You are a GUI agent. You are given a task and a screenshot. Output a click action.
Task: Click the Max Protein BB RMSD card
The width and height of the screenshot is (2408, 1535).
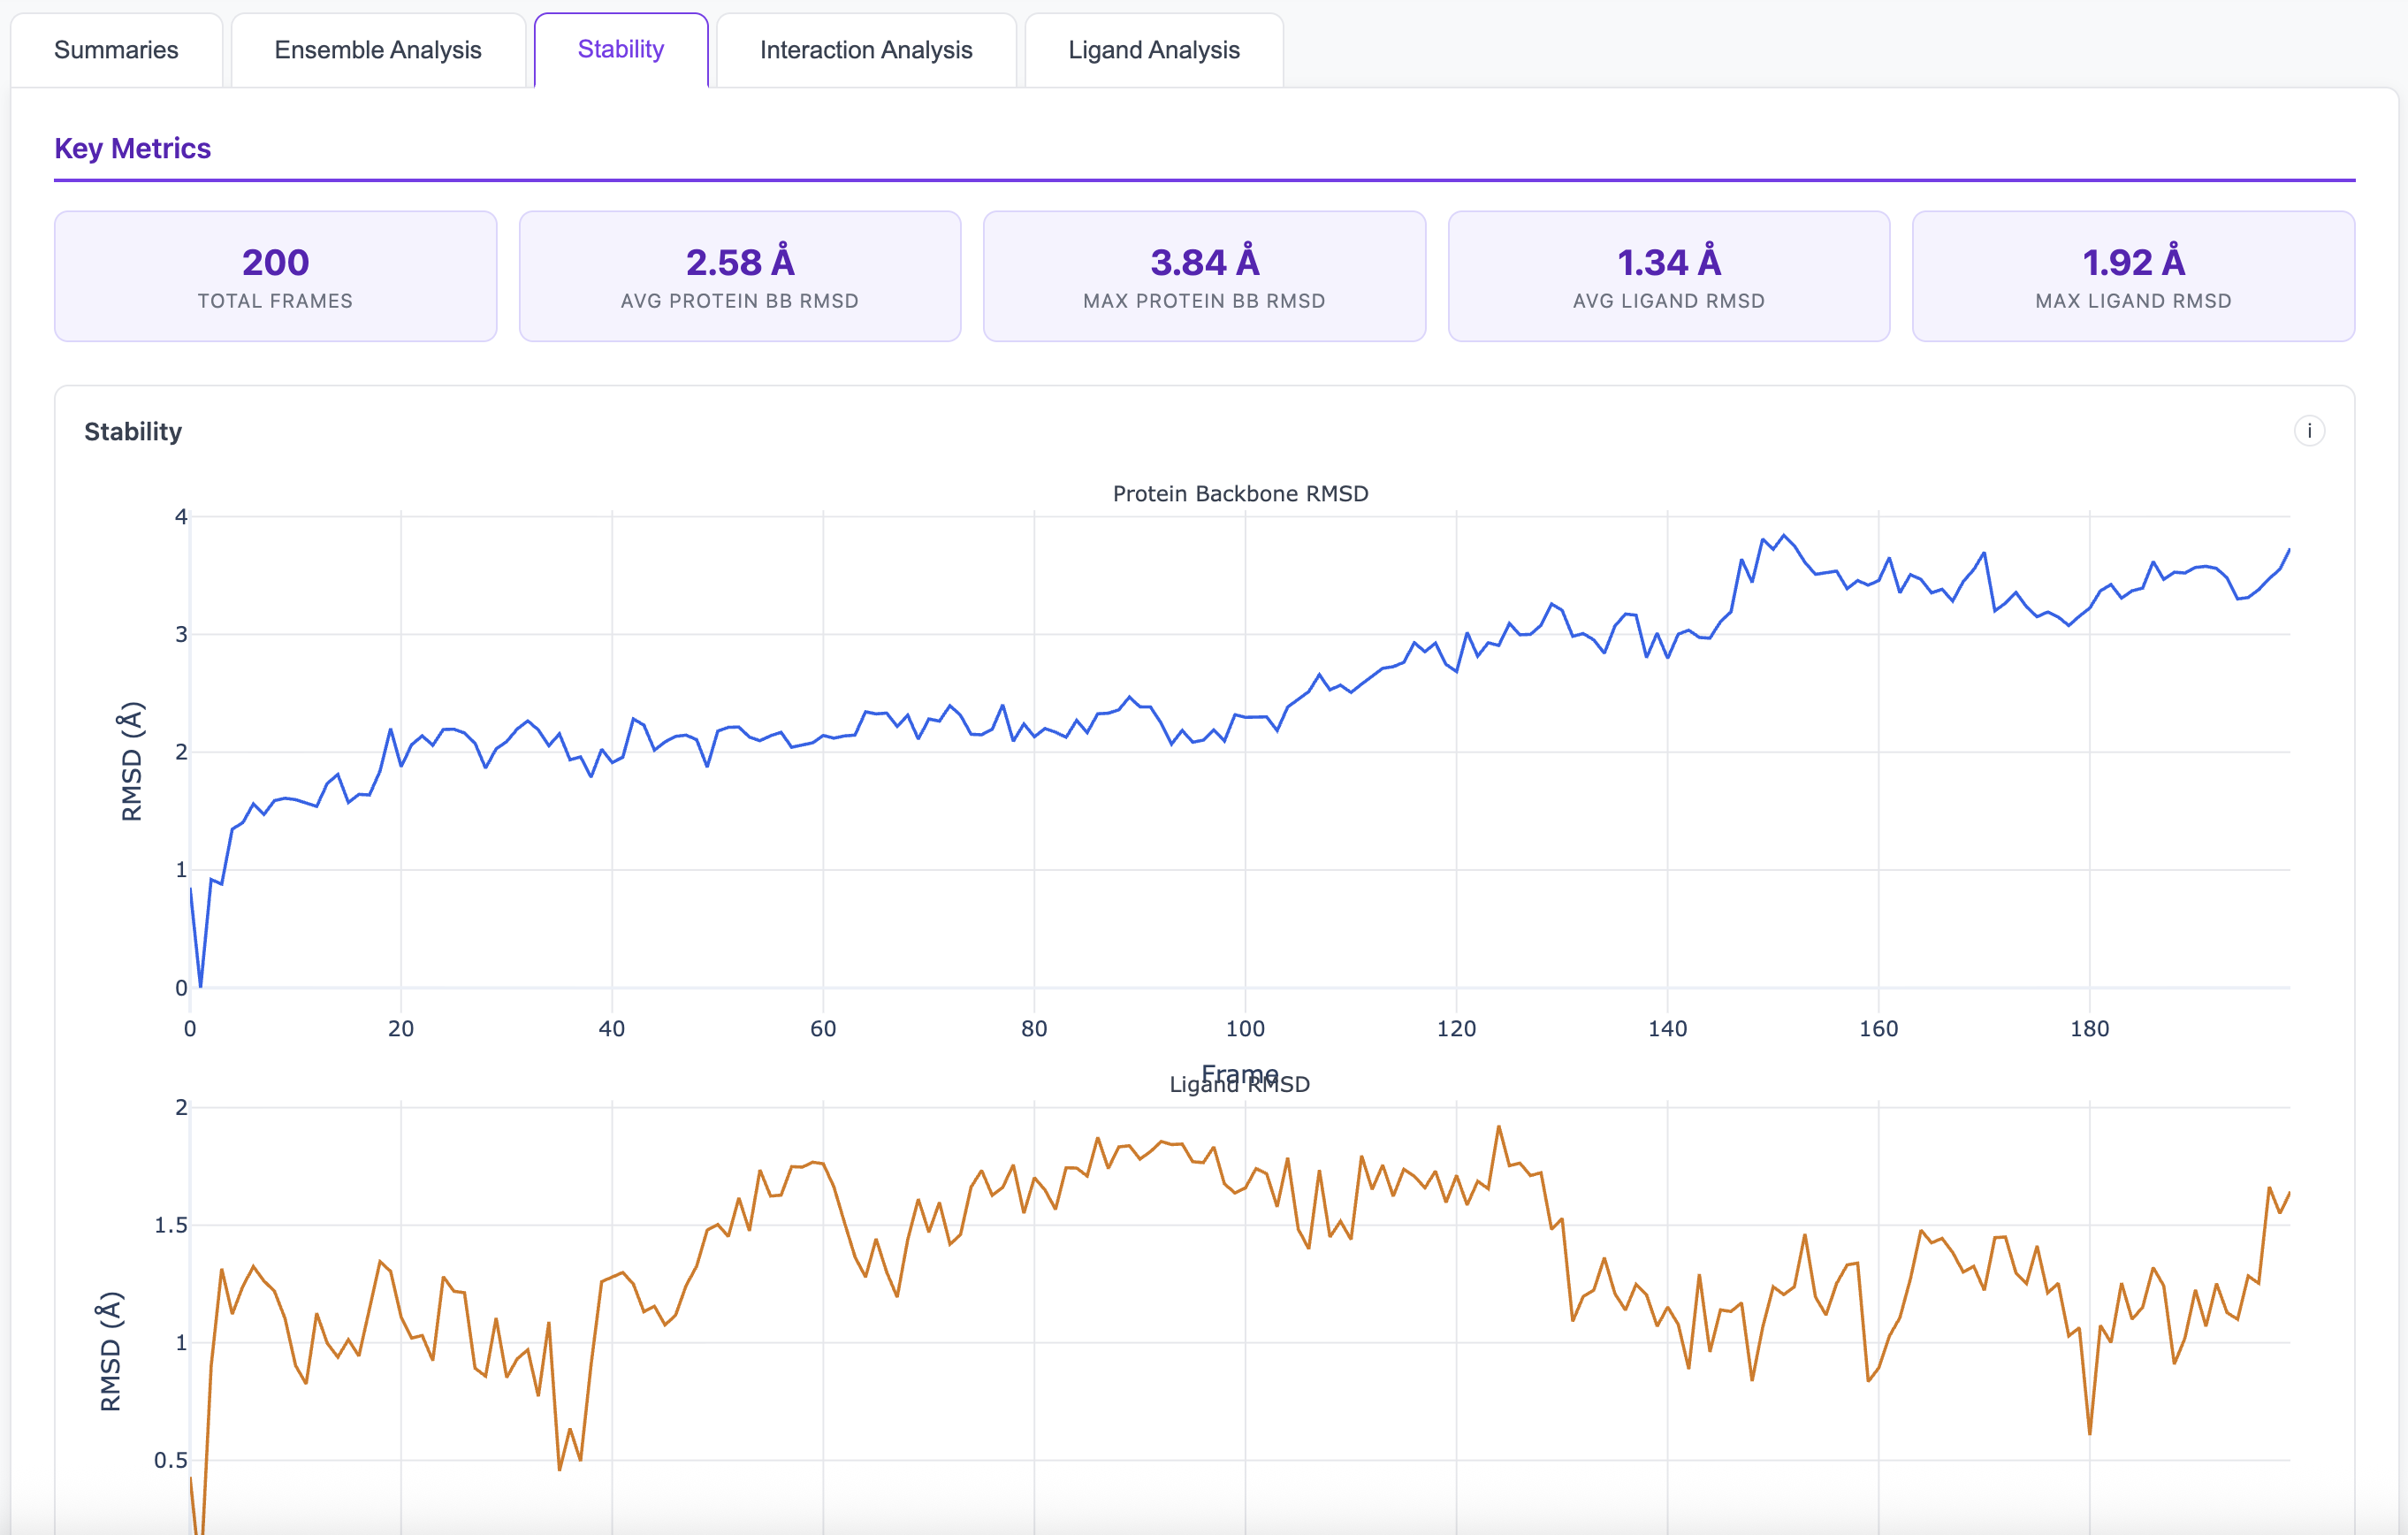[x=1204, y=276]
